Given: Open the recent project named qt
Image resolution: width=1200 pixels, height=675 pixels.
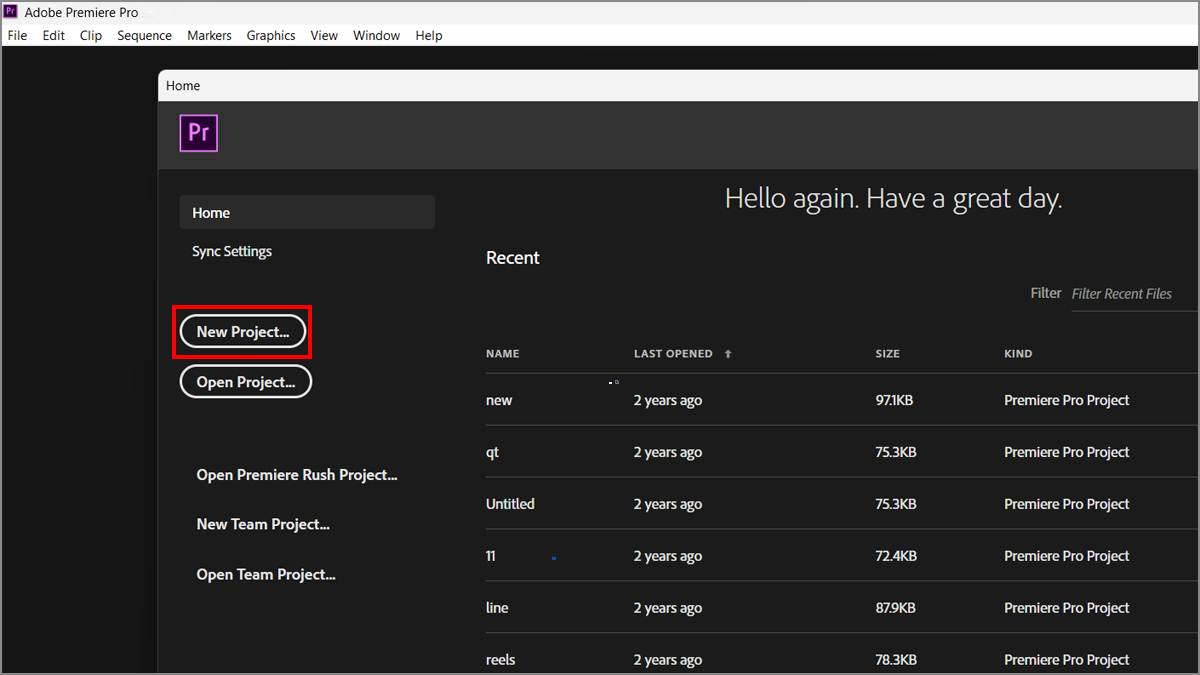Looking at the screenshot, I should [492, 452].
